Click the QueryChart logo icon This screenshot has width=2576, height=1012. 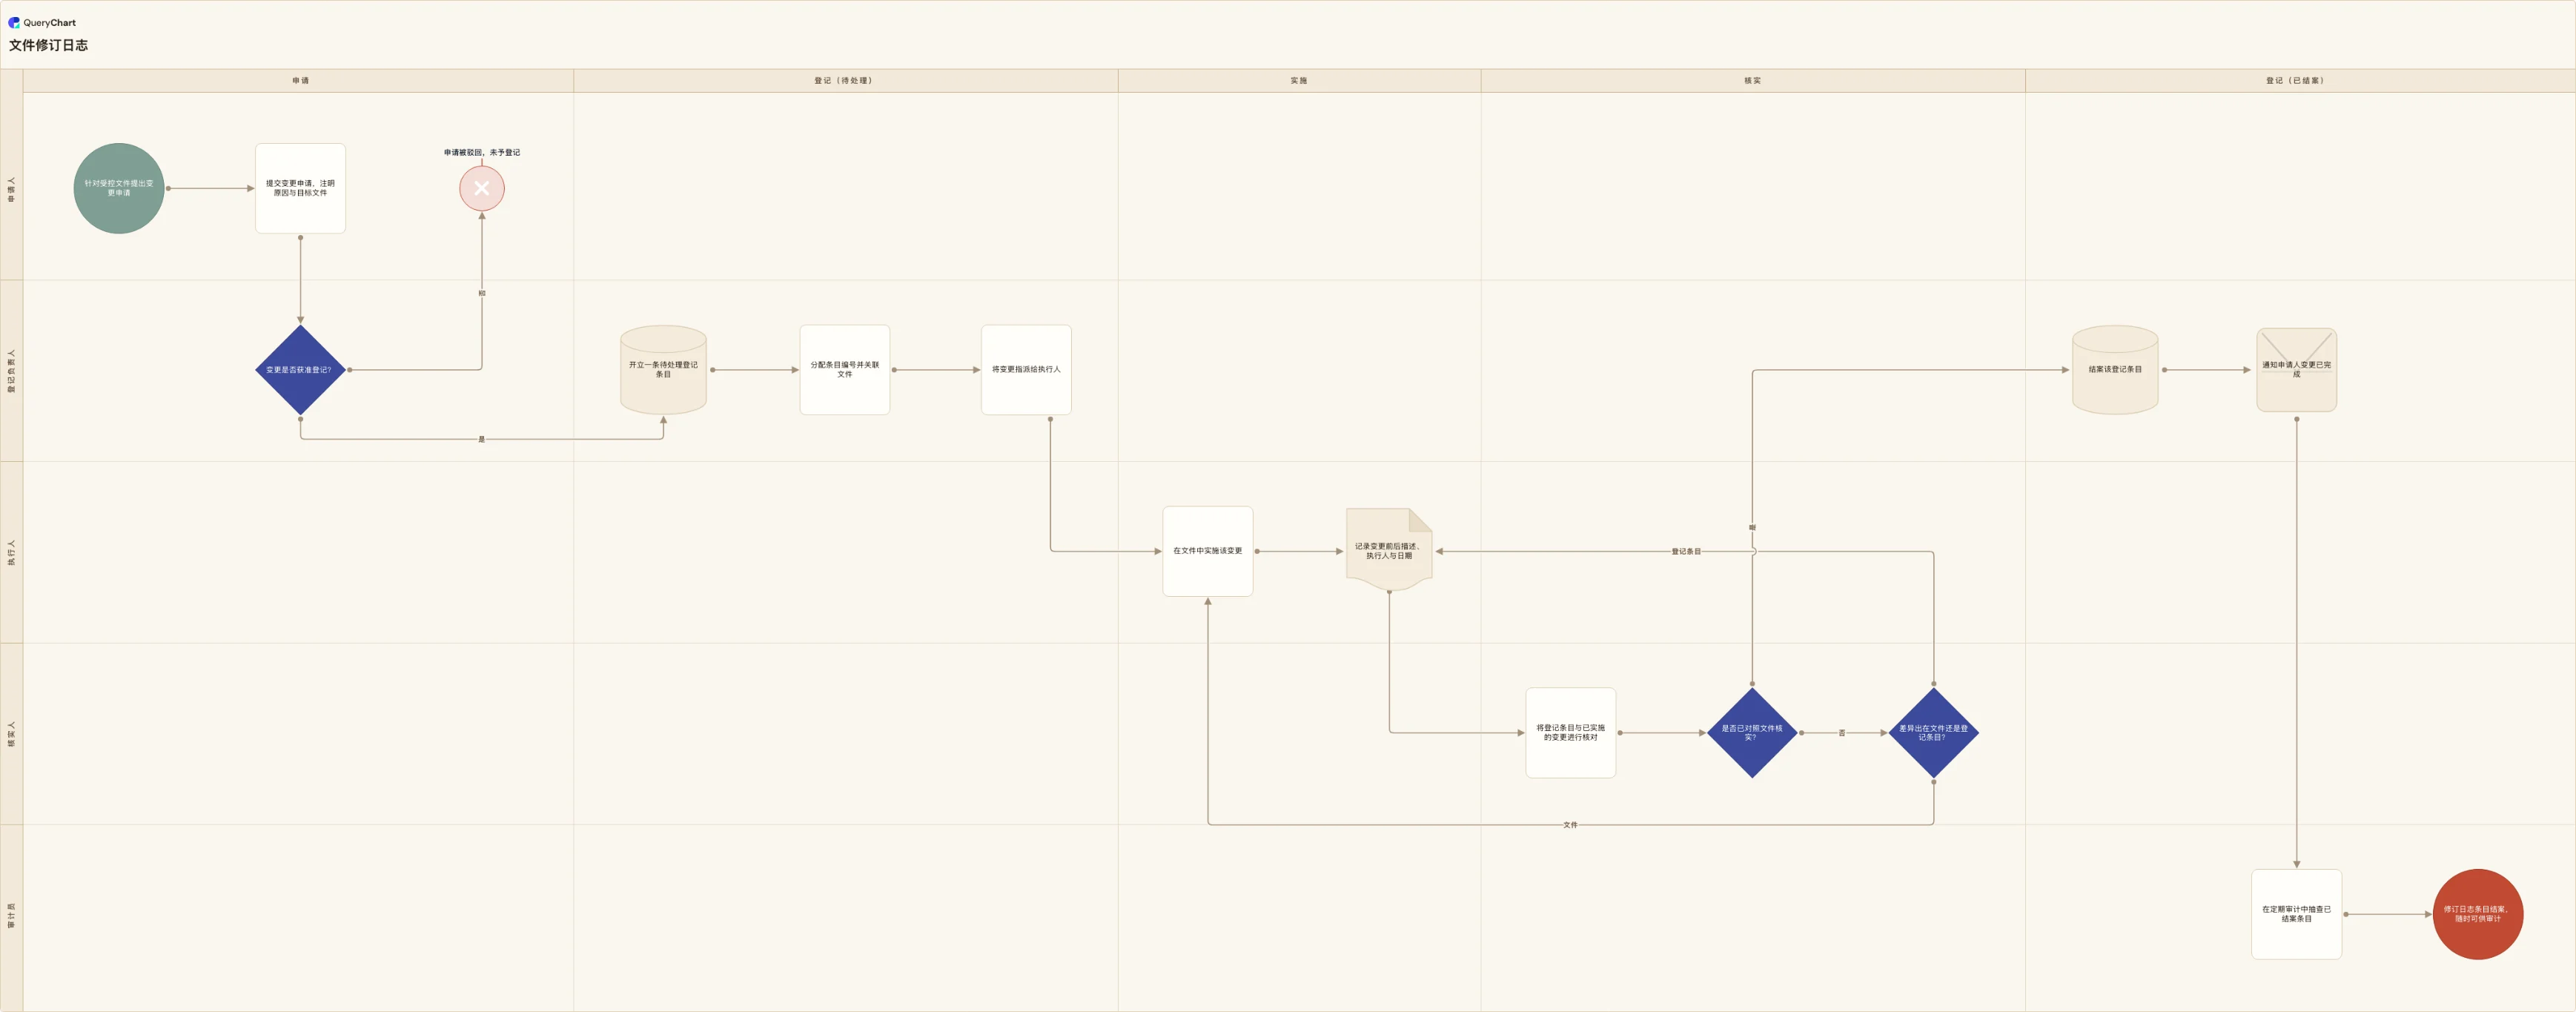[x=14, y=22]
